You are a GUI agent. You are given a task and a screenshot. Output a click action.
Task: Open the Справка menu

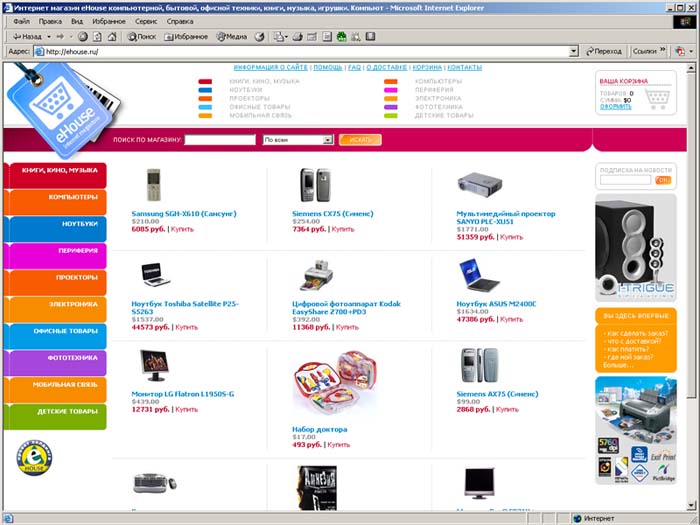(x=180, y=21)
